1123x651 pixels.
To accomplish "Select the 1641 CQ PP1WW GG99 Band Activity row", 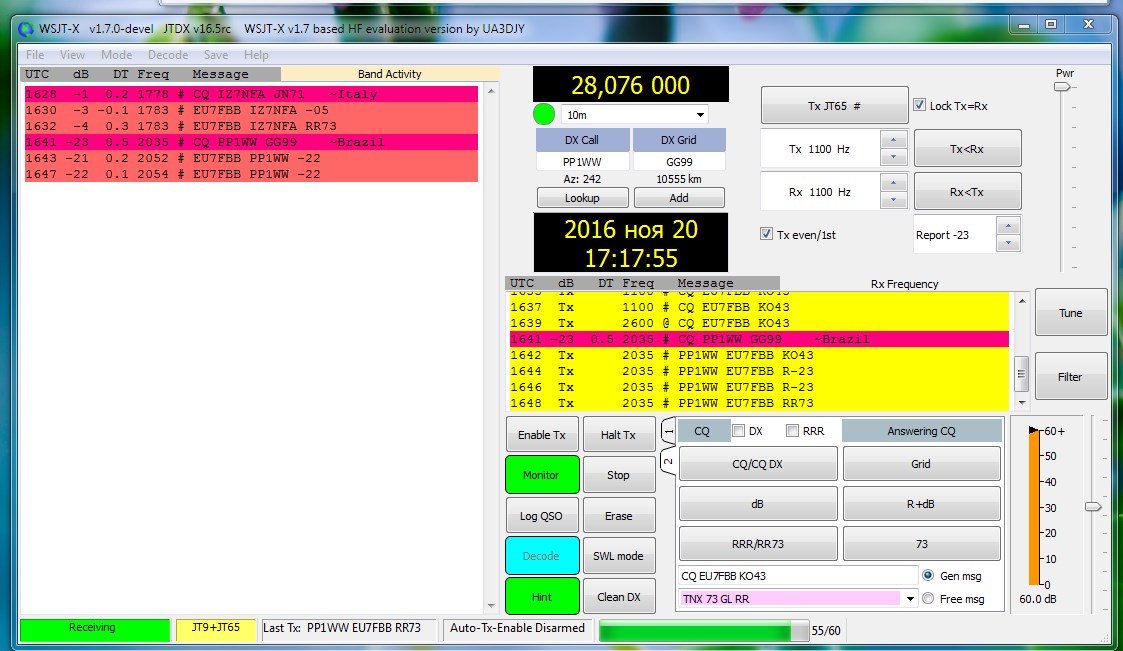I will click(x=251, y=142).
